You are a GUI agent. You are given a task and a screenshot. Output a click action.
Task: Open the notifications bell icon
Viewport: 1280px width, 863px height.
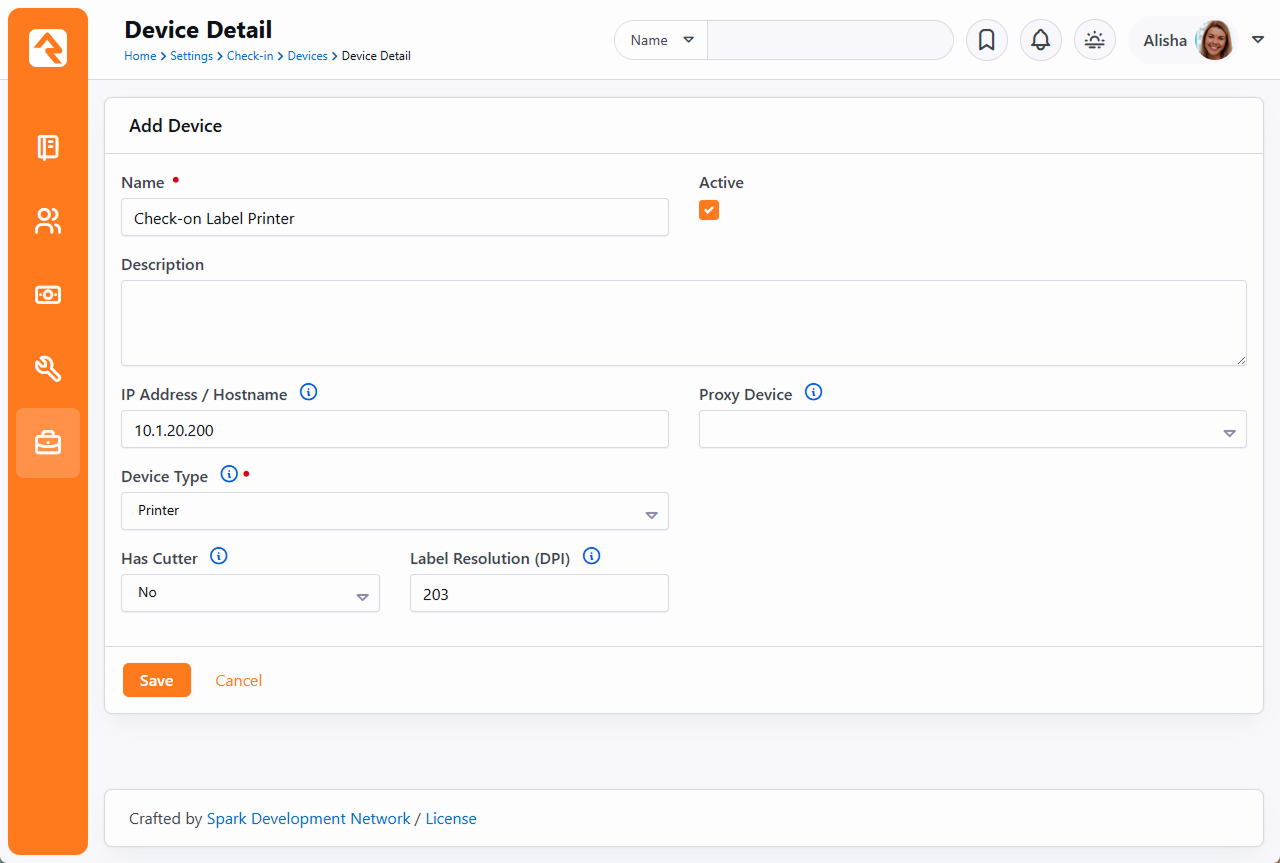(x=1040, y=40)
